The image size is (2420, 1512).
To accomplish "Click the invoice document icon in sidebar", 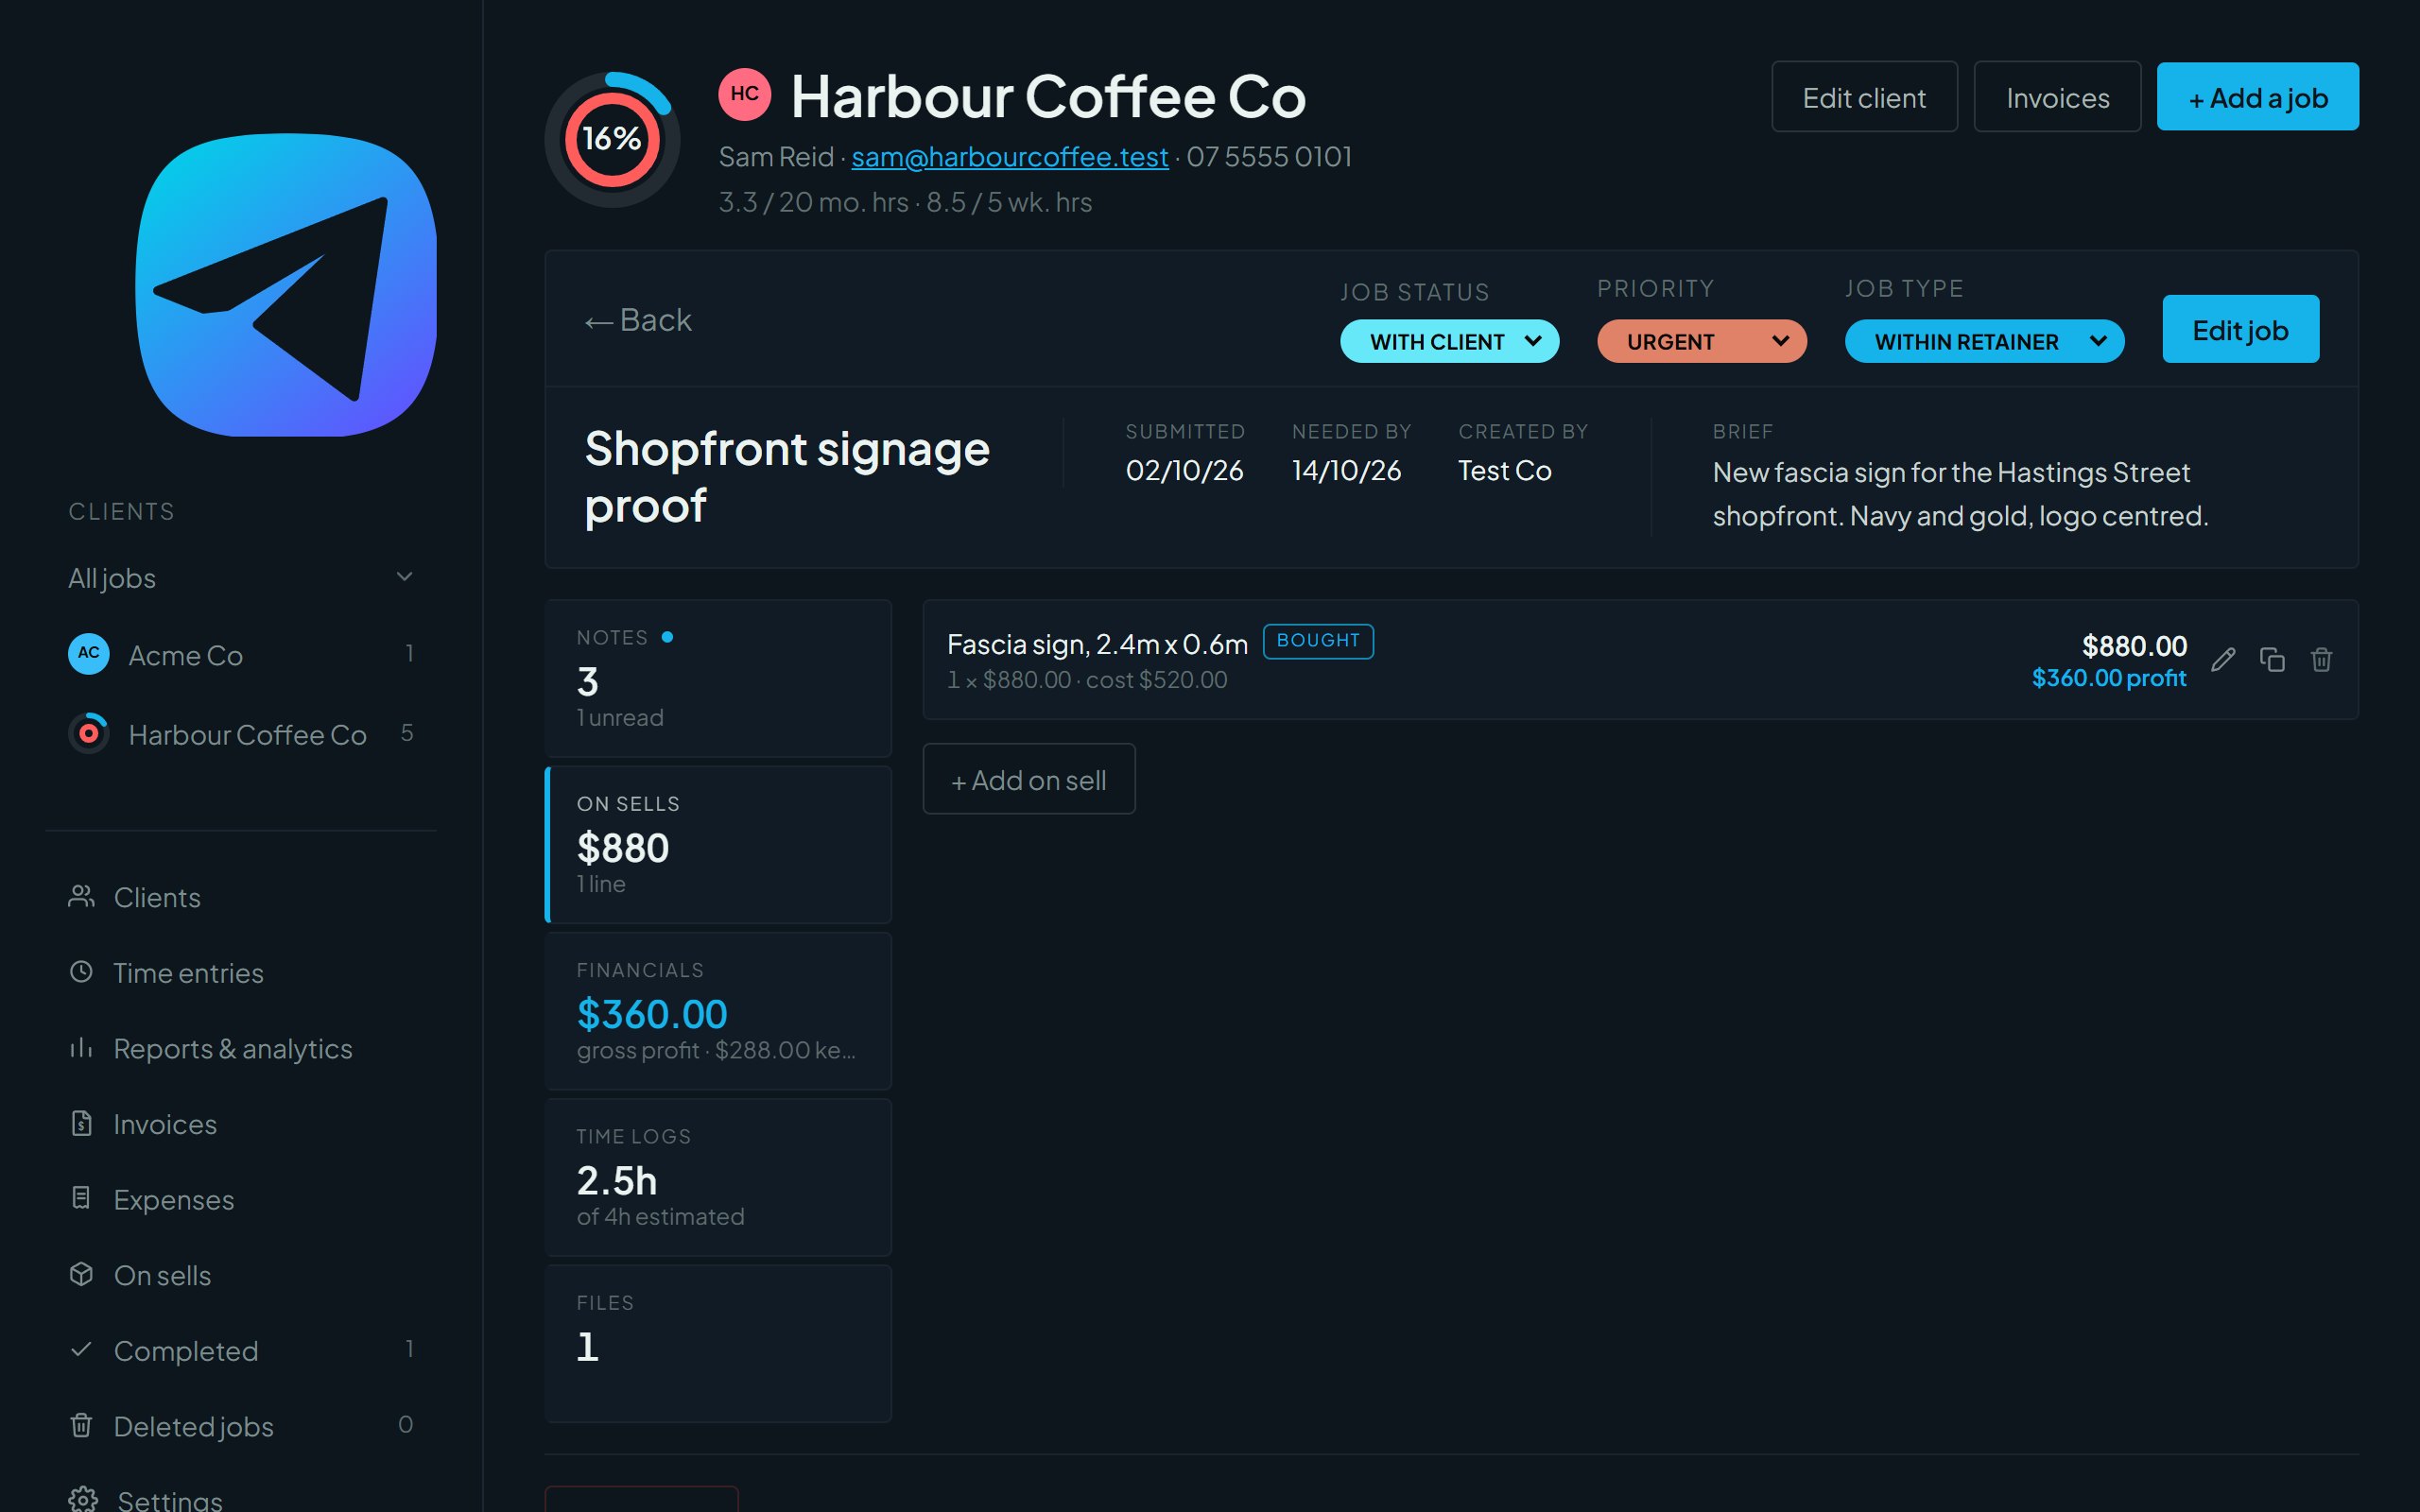I will point(81,1123).
